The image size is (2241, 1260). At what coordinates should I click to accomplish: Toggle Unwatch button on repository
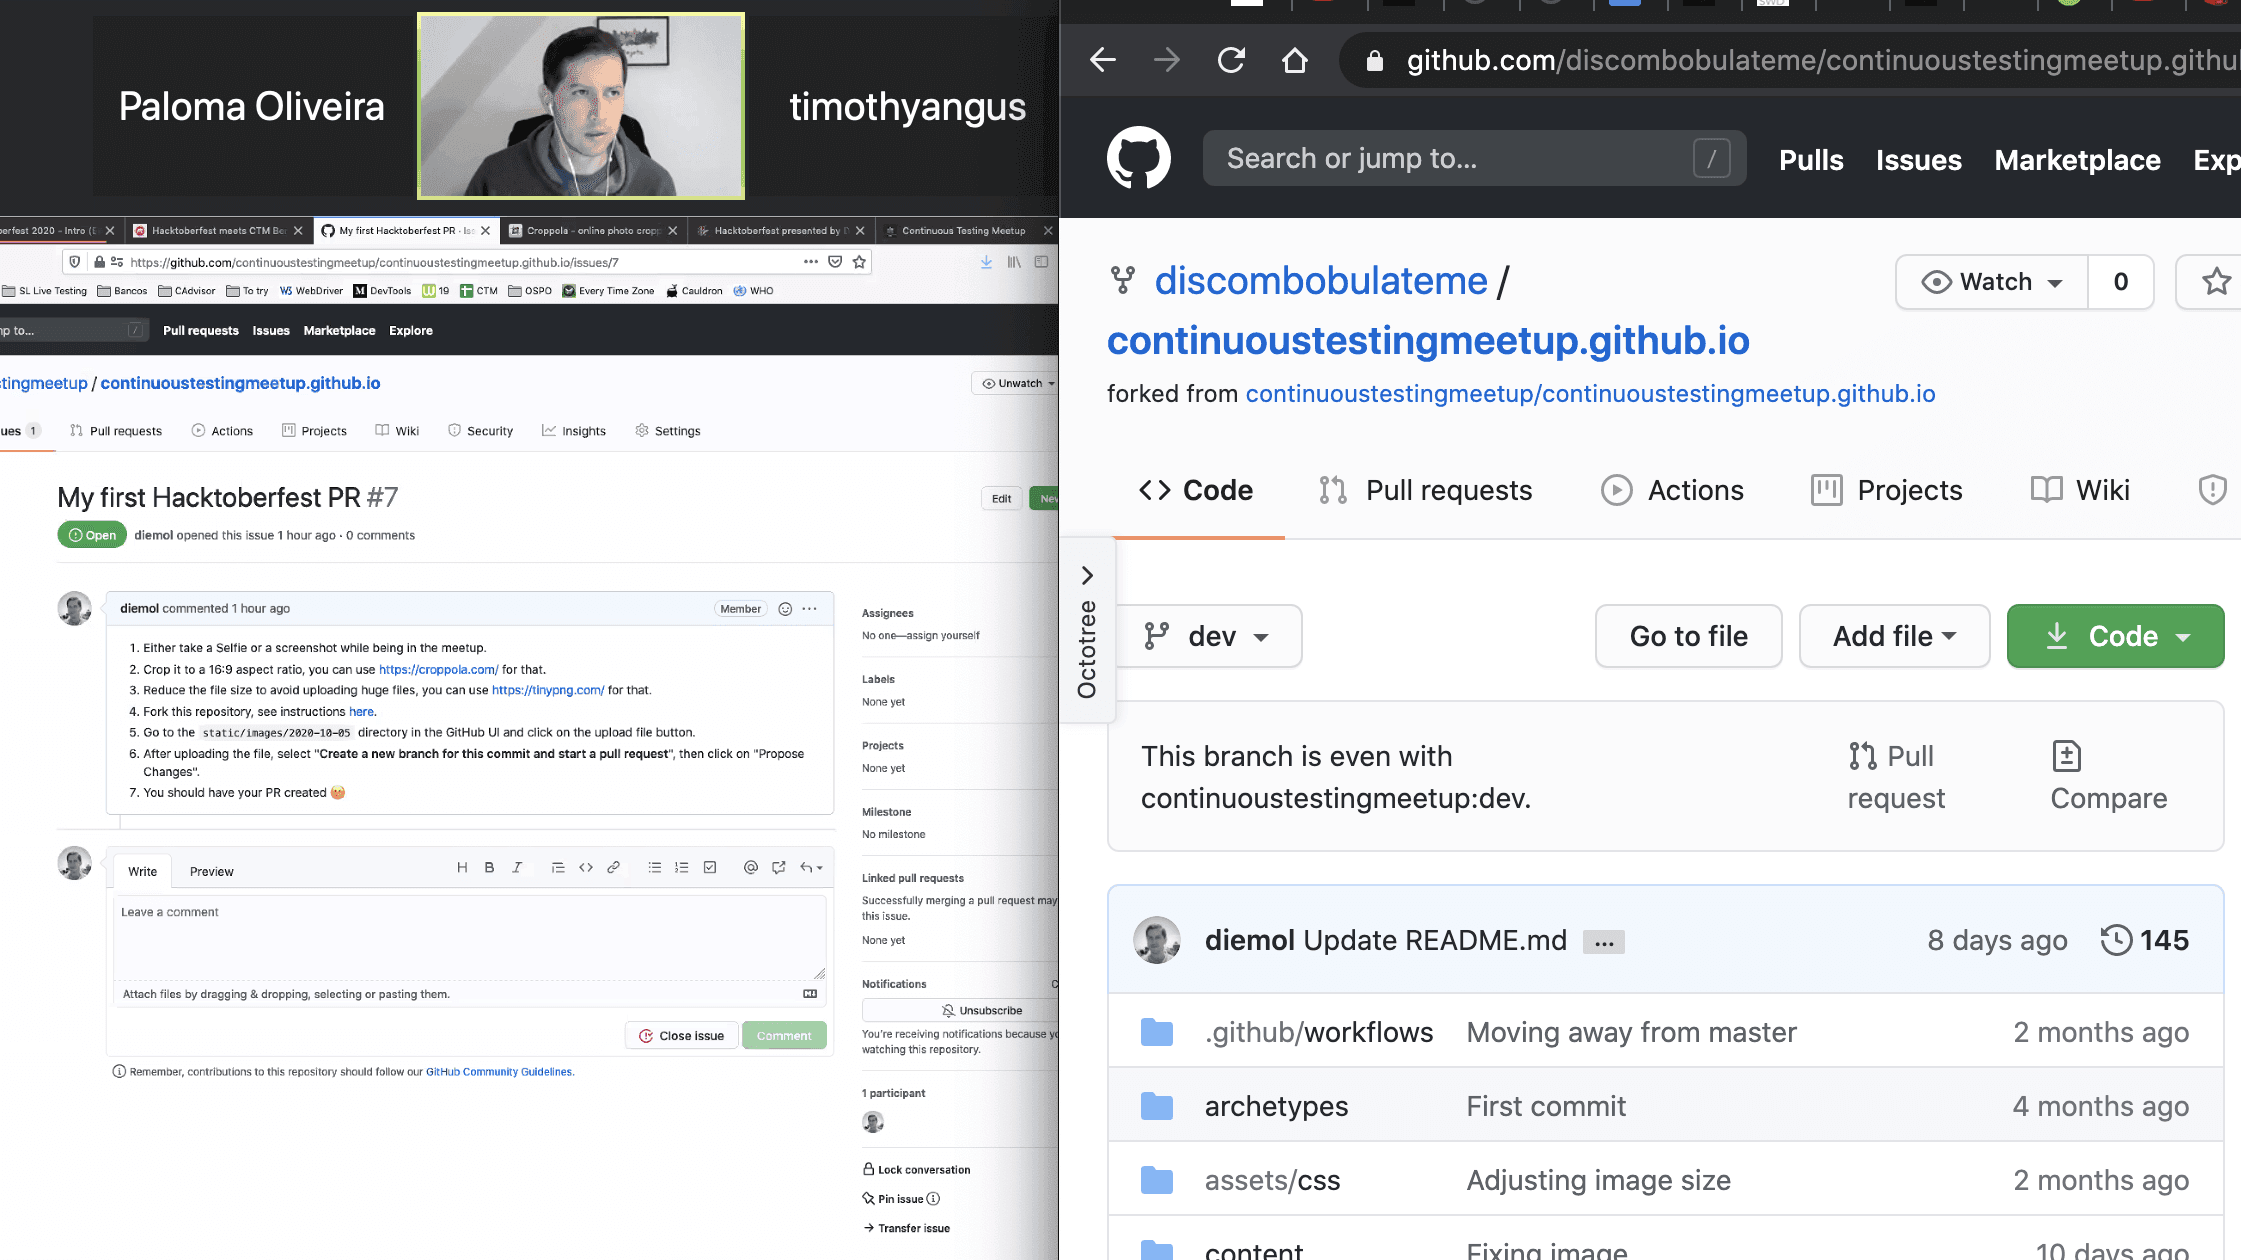[x=1018, y=383]
